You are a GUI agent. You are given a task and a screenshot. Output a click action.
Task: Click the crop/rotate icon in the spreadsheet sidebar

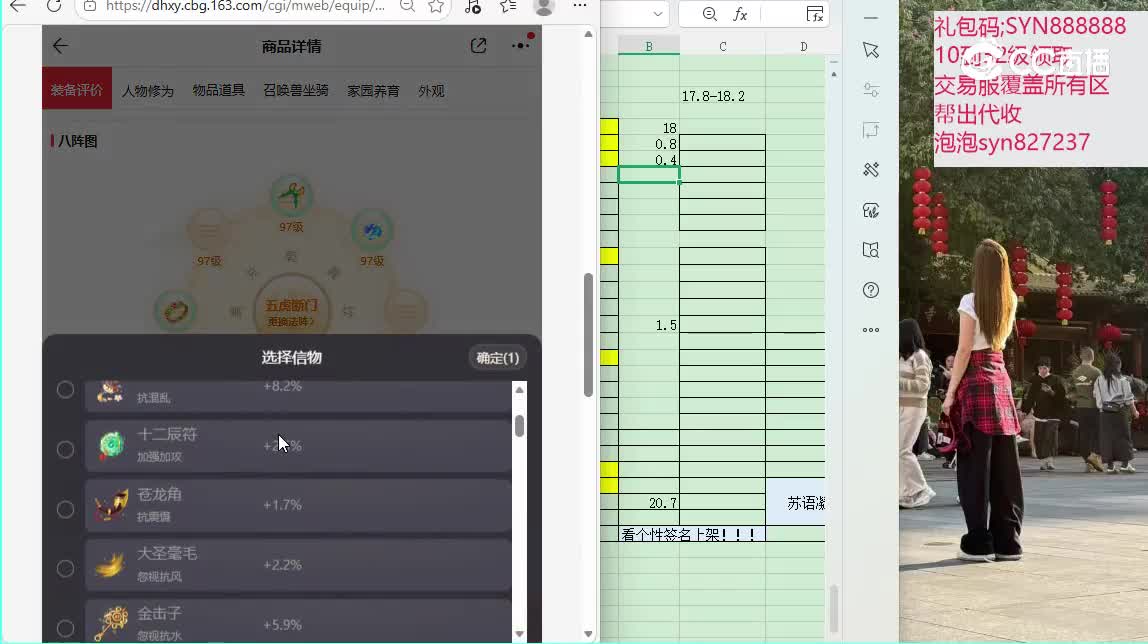click(x=871, y=130)
